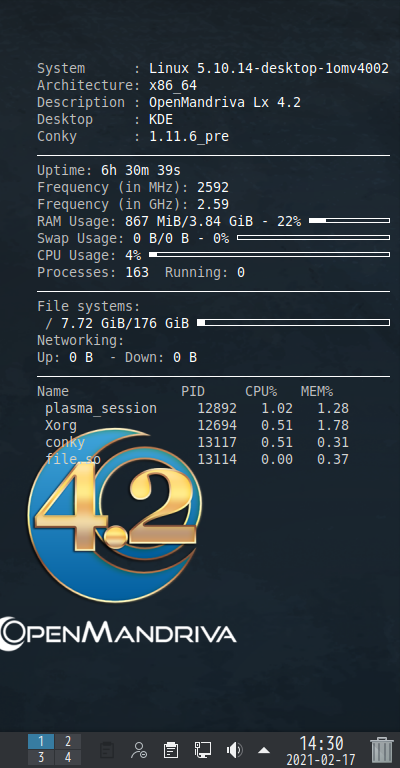Open the audio volume tray icon

coord(235,750)
